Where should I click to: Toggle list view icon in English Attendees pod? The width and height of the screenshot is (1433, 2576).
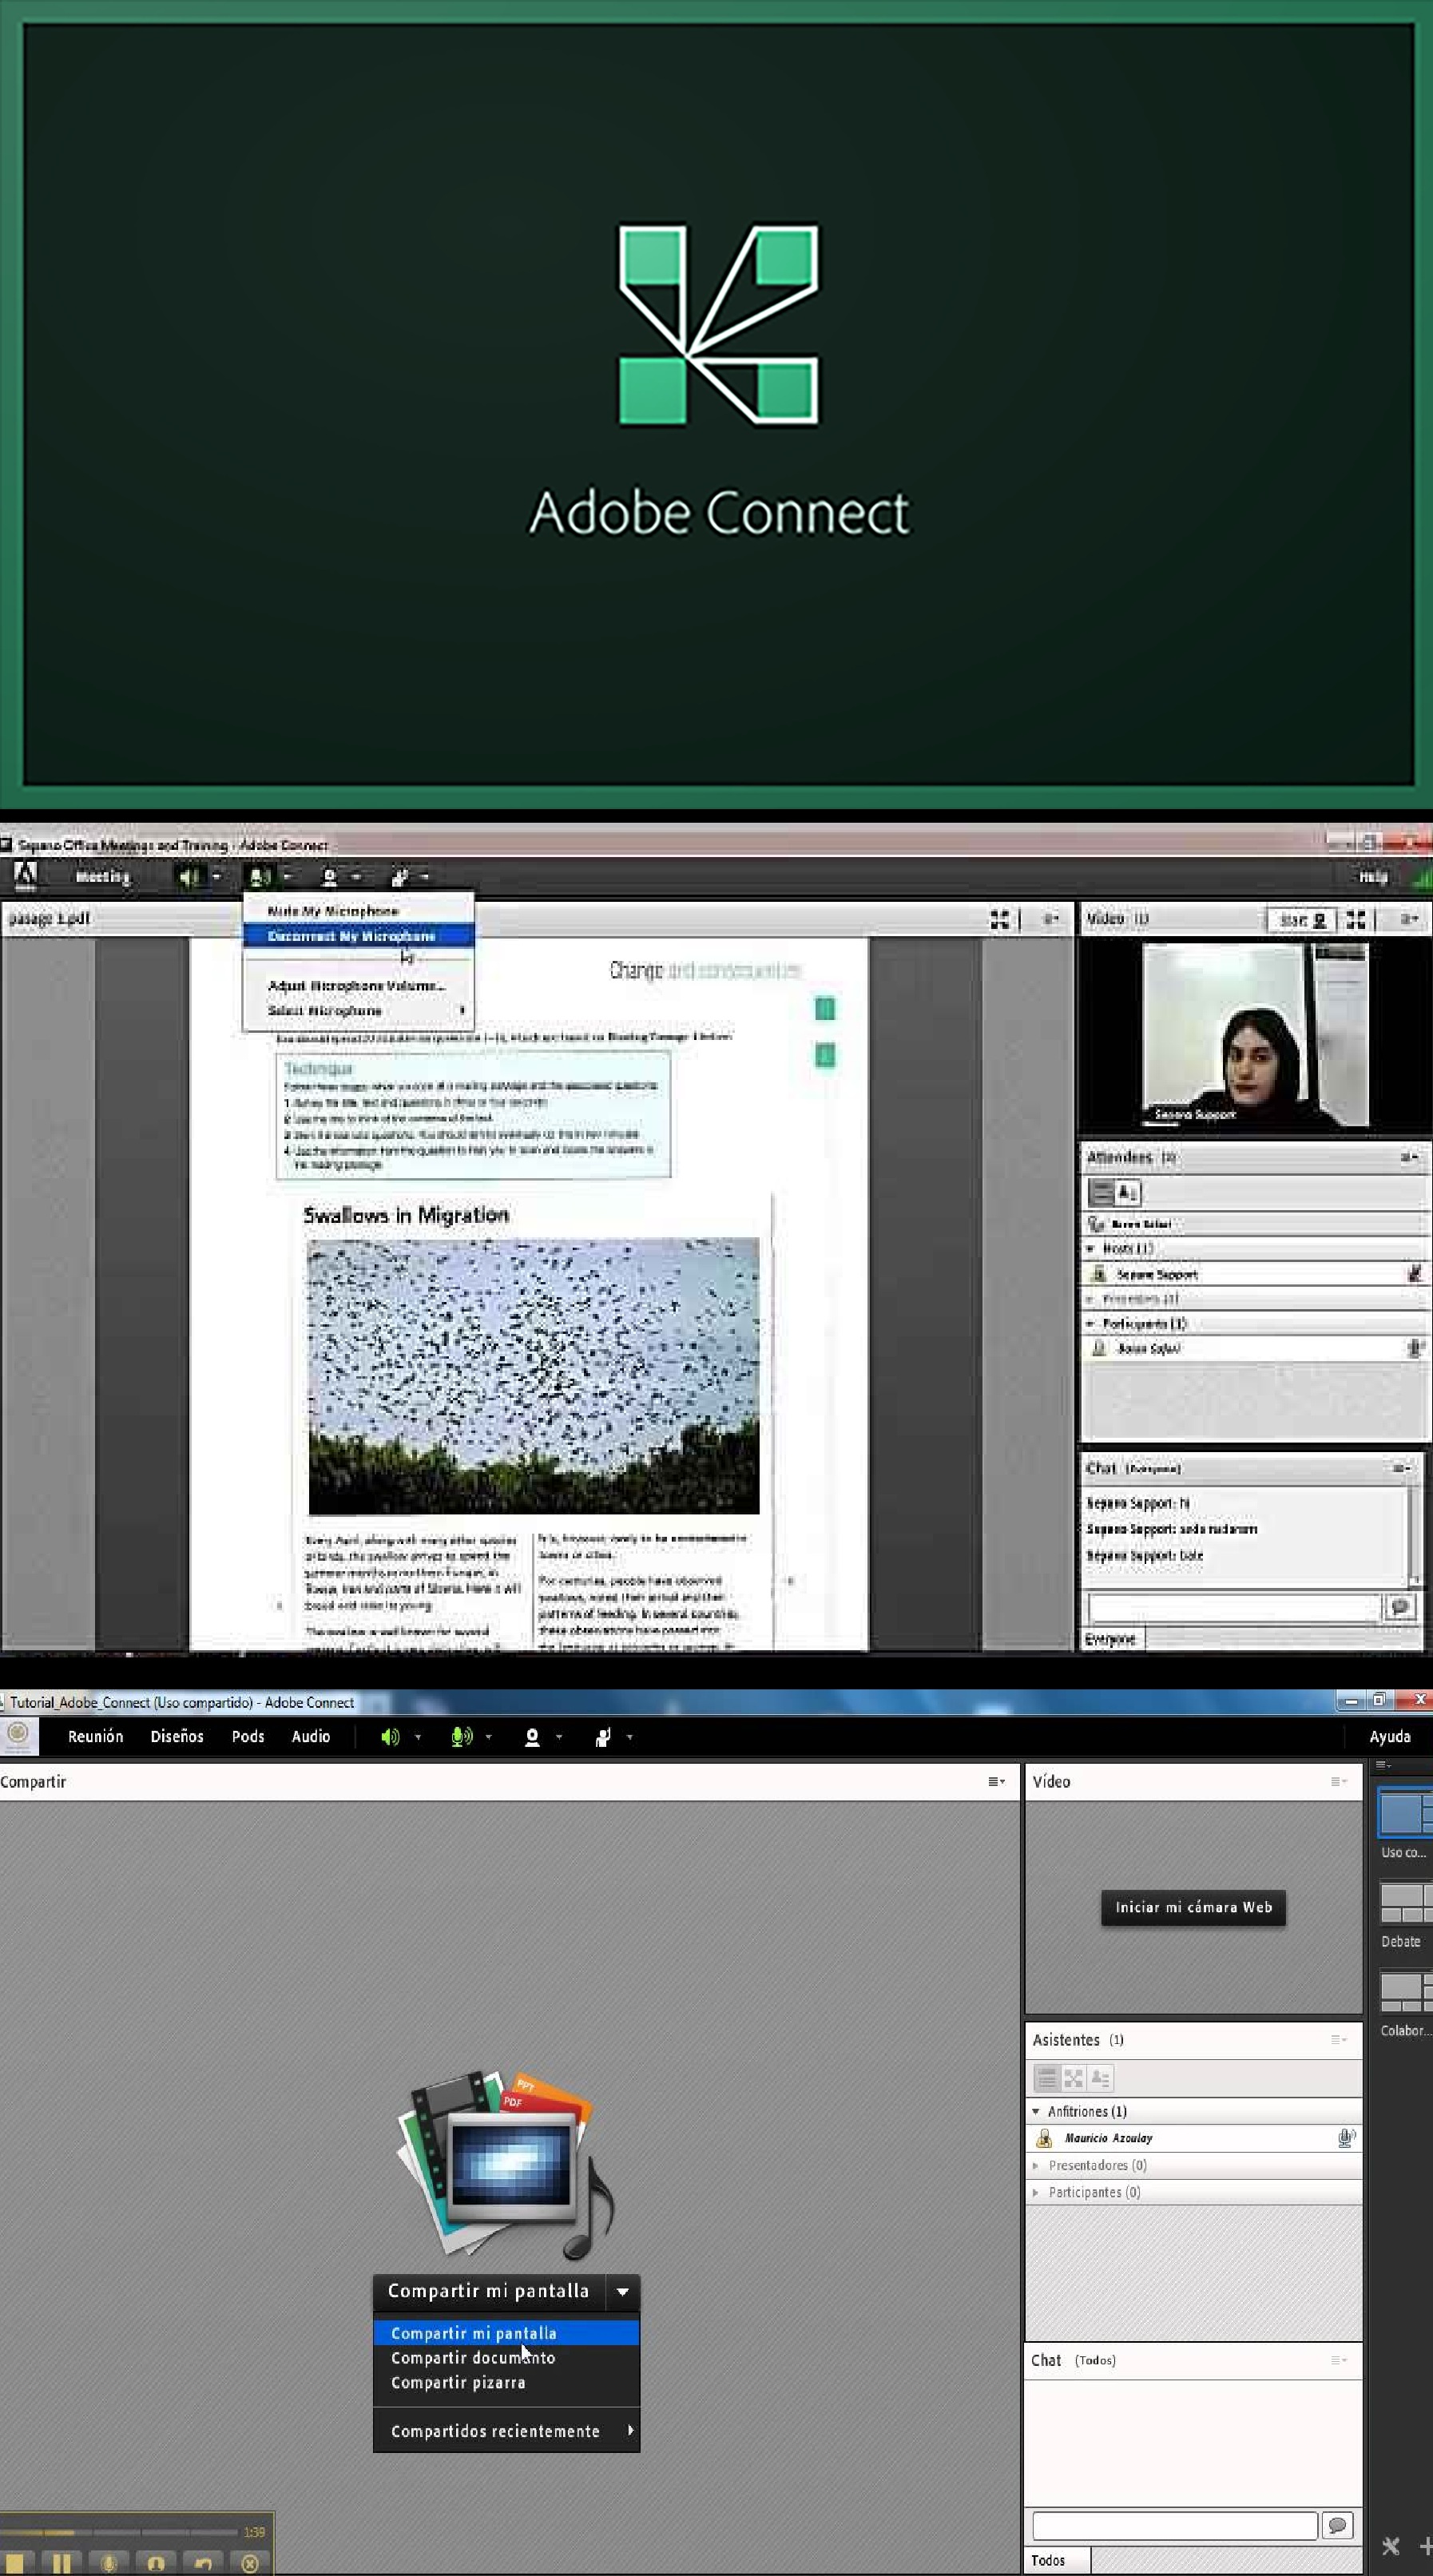tap(1101, 1192)
